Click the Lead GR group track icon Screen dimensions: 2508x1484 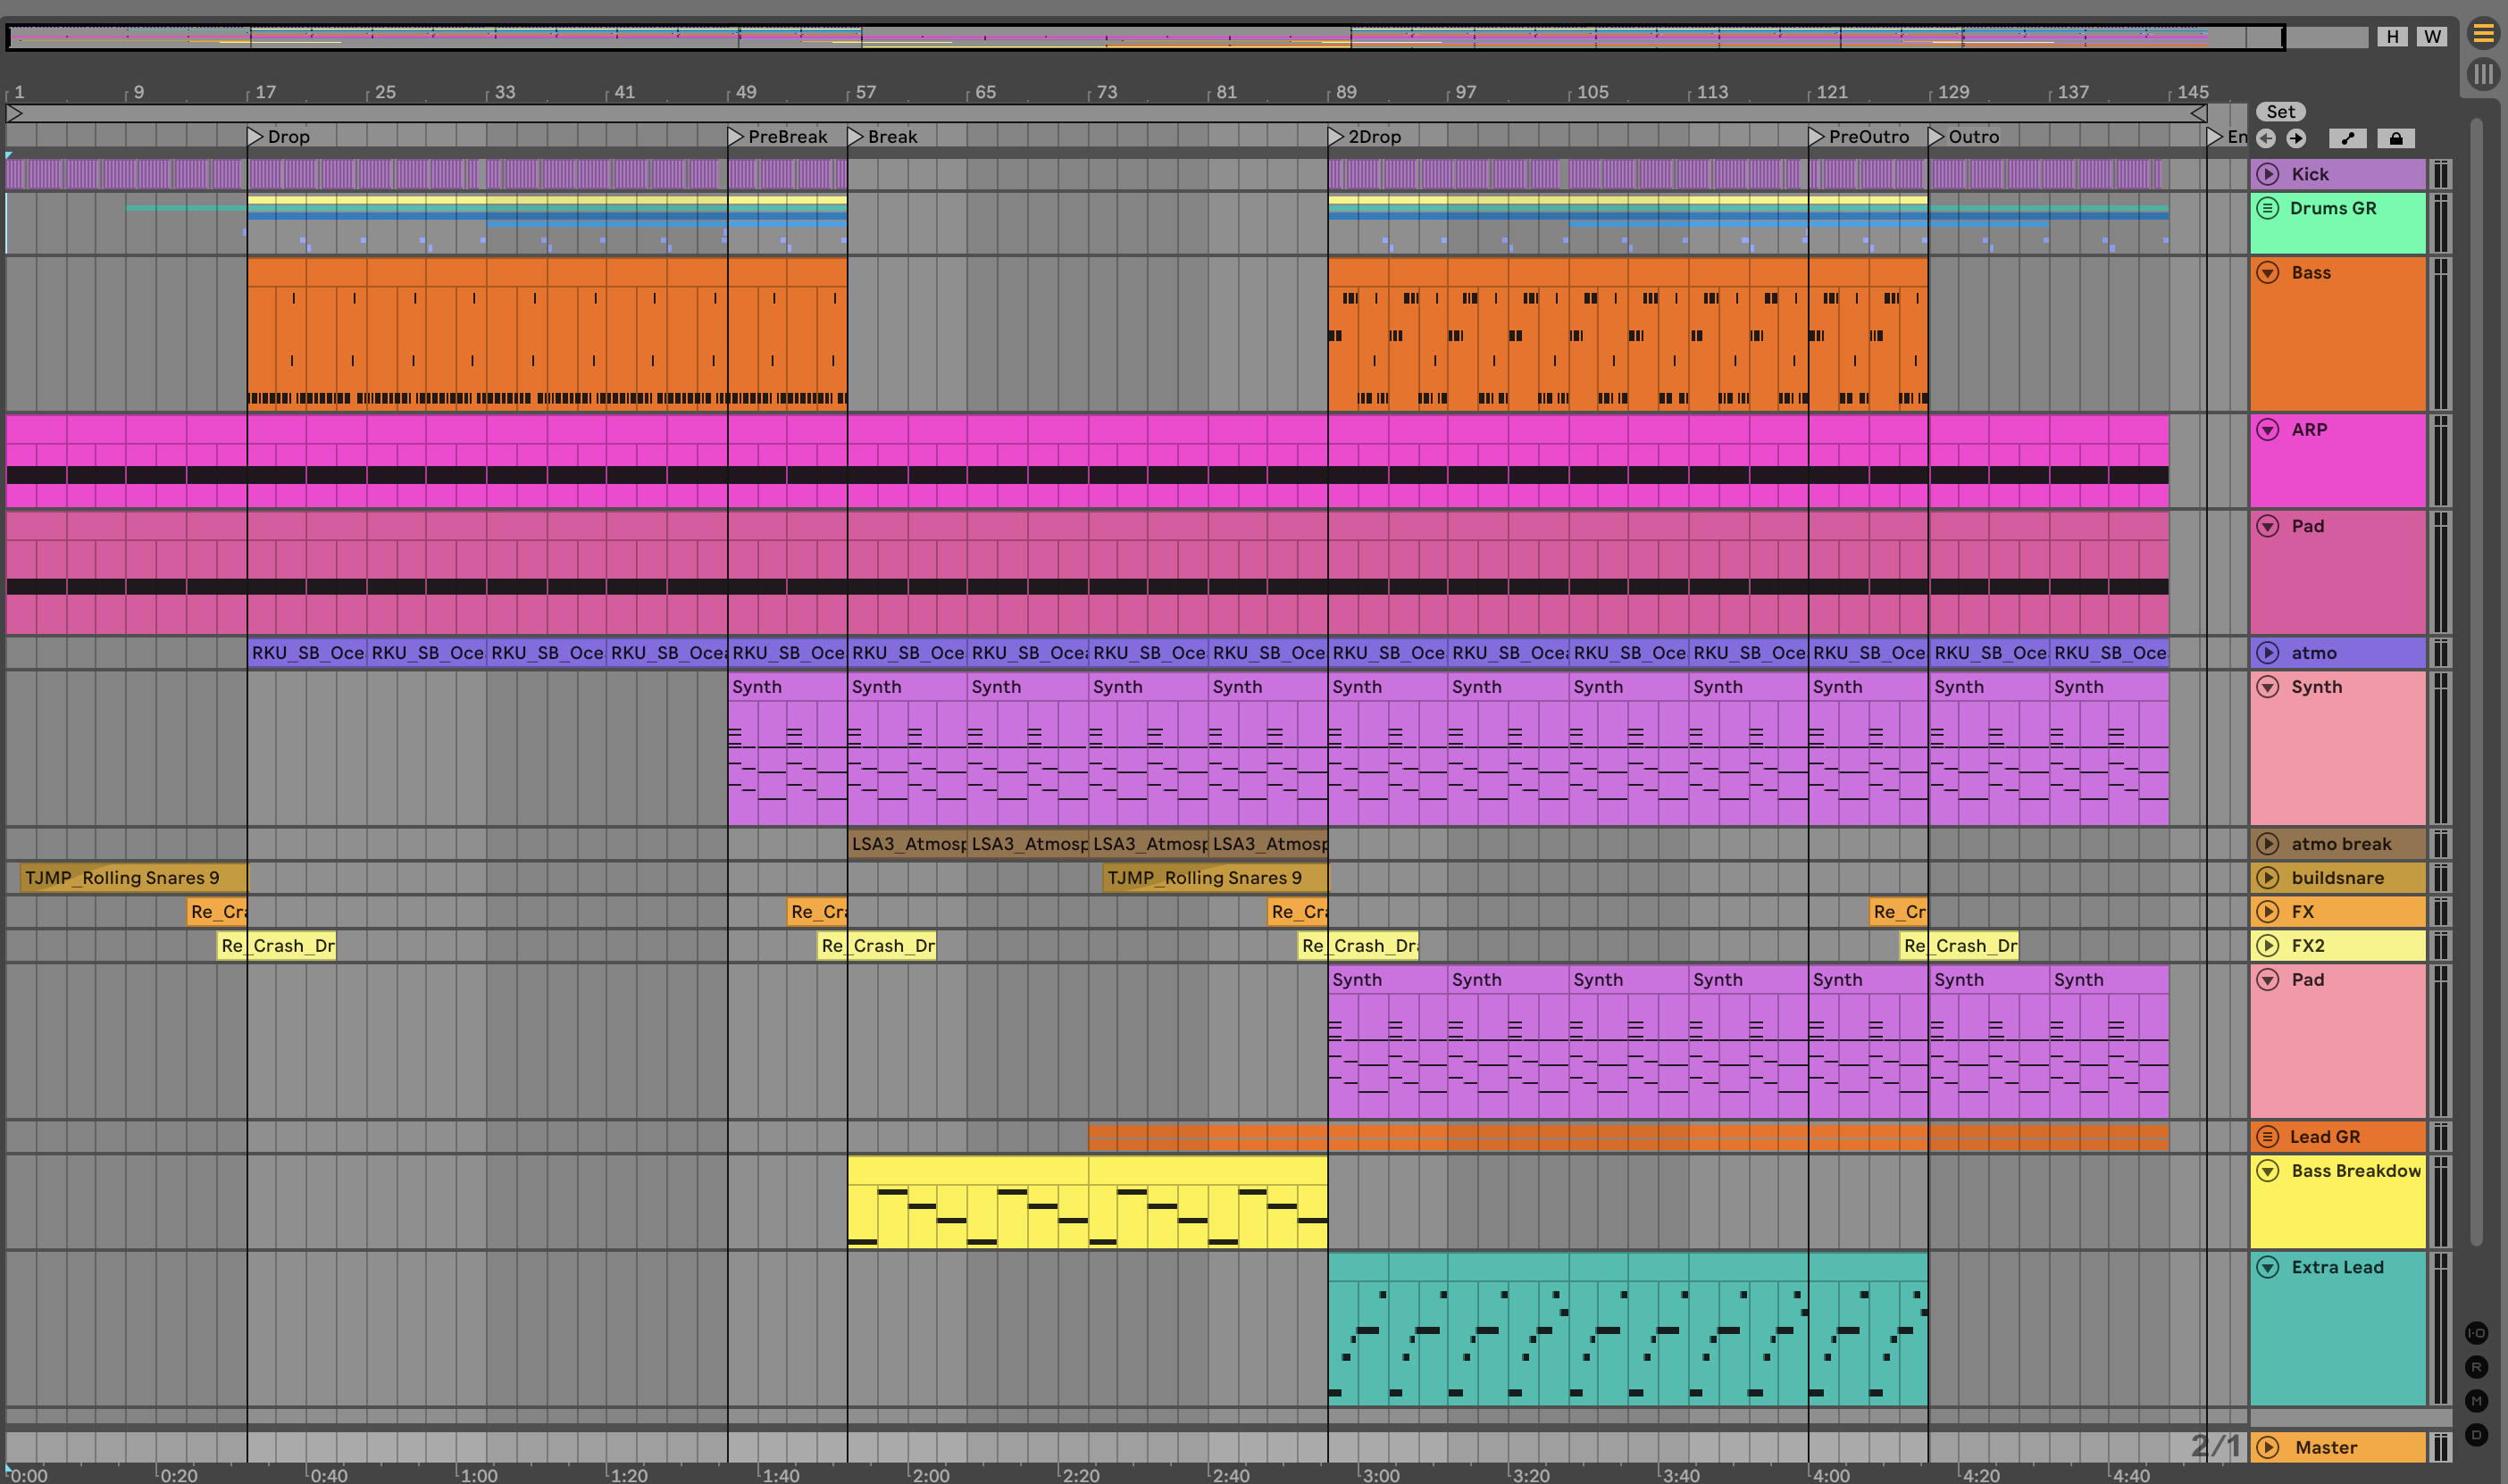2268,1136
